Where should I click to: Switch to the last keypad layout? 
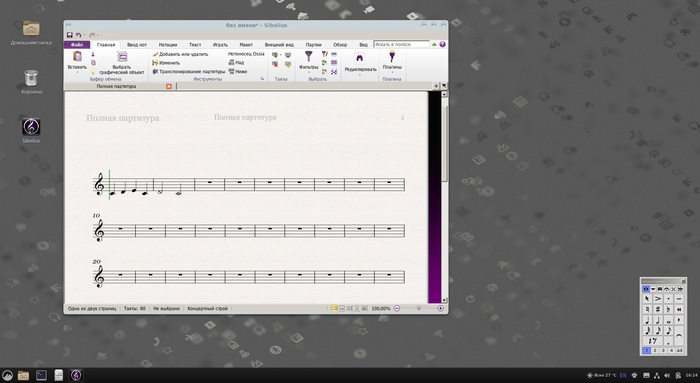click(x=680, y=289)
